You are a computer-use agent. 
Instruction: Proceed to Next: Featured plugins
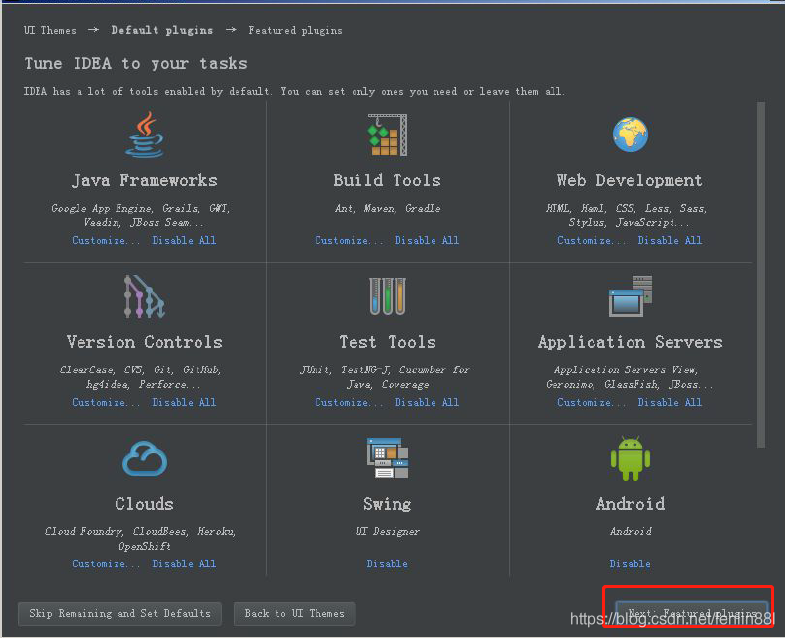(691, 613)
